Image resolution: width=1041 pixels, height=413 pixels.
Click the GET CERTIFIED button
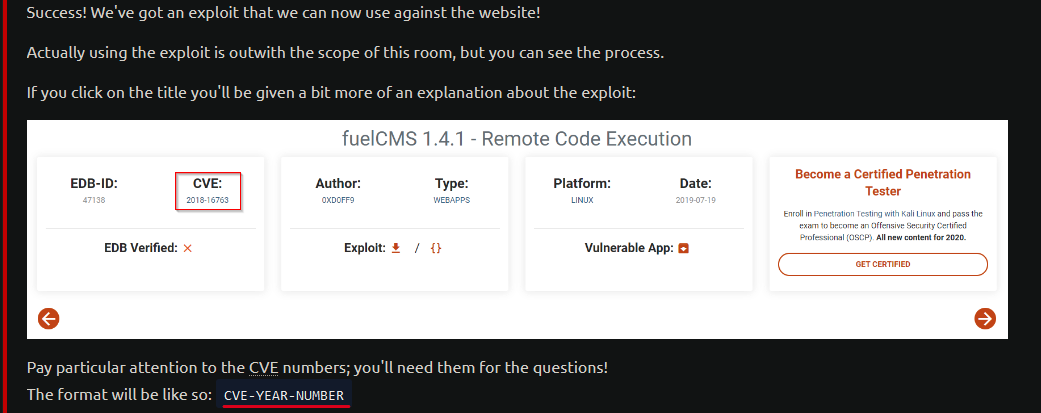pyautogui.click(x=882, y=264)
